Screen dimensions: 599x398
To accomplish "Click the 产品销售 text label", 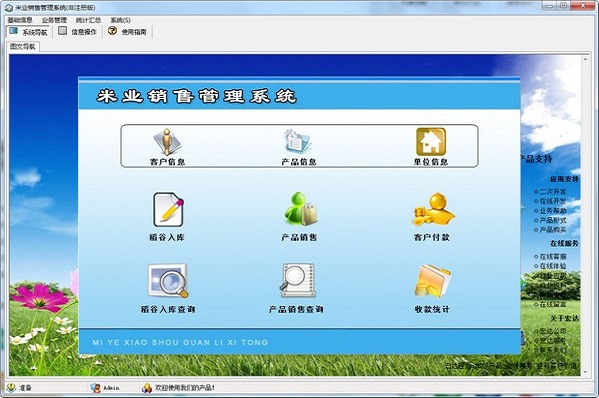I will tap(299, 238).
